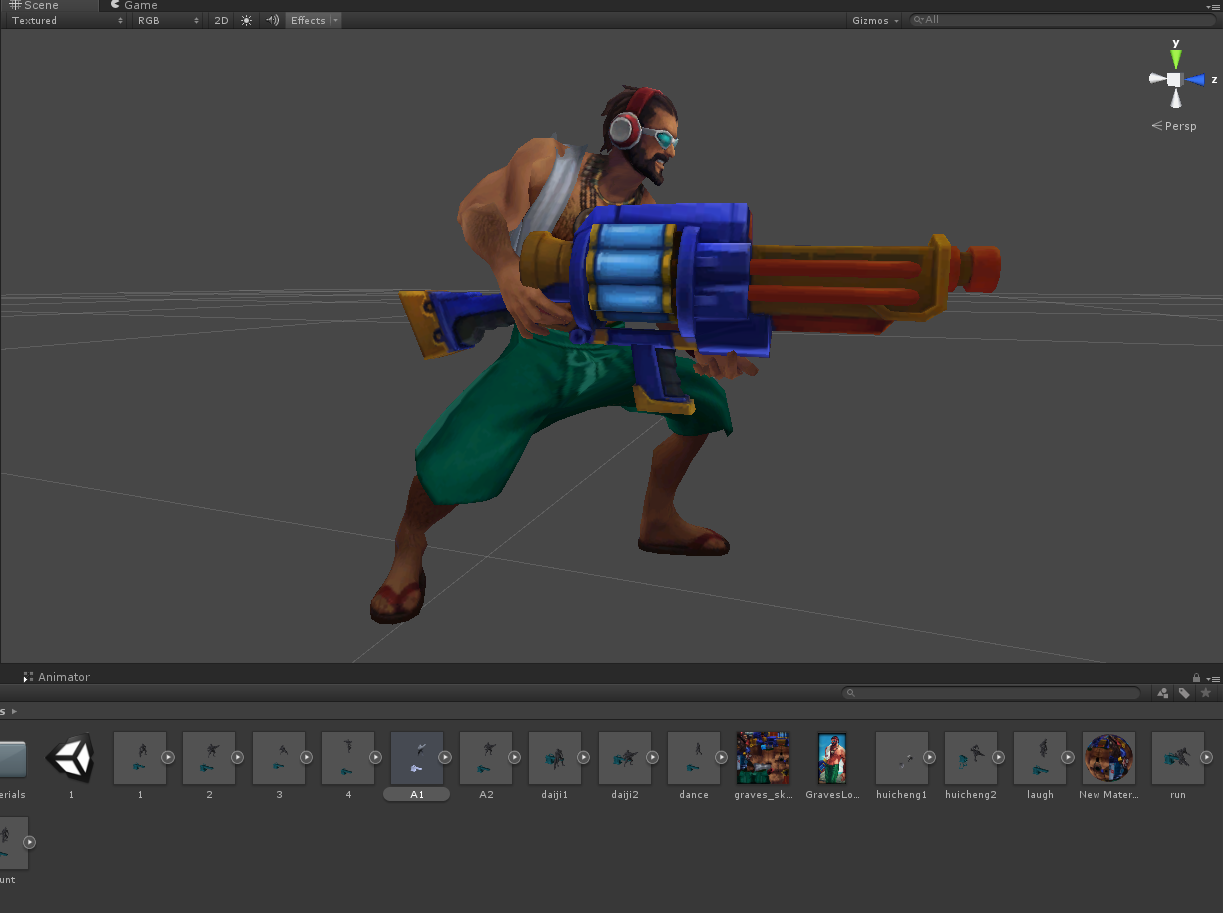Click the lock icon on Animator panel

[x=1196, y=678]
